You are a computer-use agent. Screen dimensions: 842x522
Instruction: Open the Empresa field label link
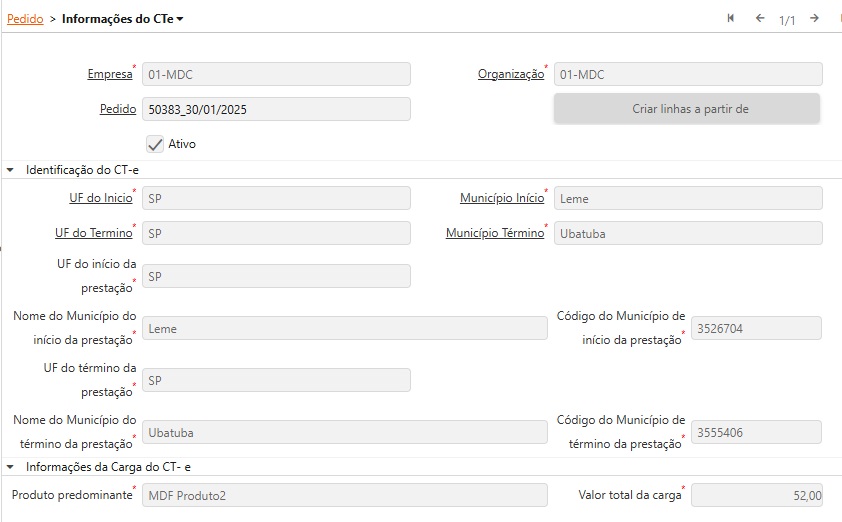tap(109, 74)
